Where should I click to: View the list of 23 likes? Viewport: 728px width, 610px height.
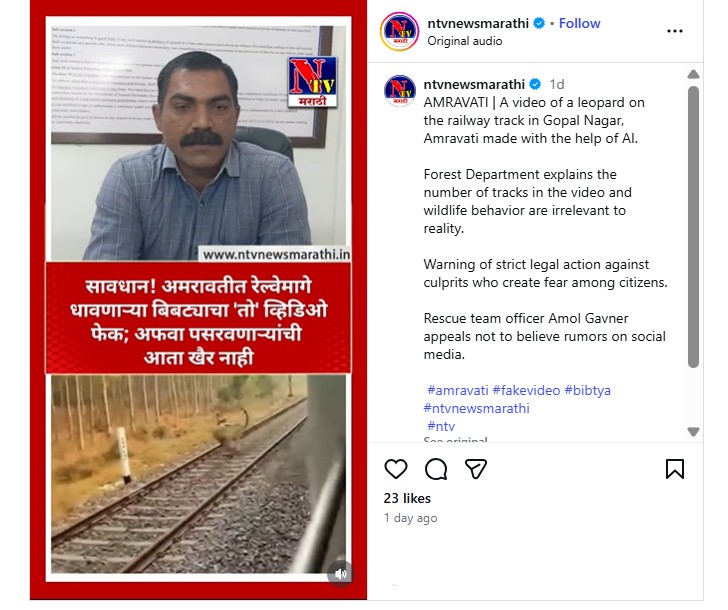407,498
